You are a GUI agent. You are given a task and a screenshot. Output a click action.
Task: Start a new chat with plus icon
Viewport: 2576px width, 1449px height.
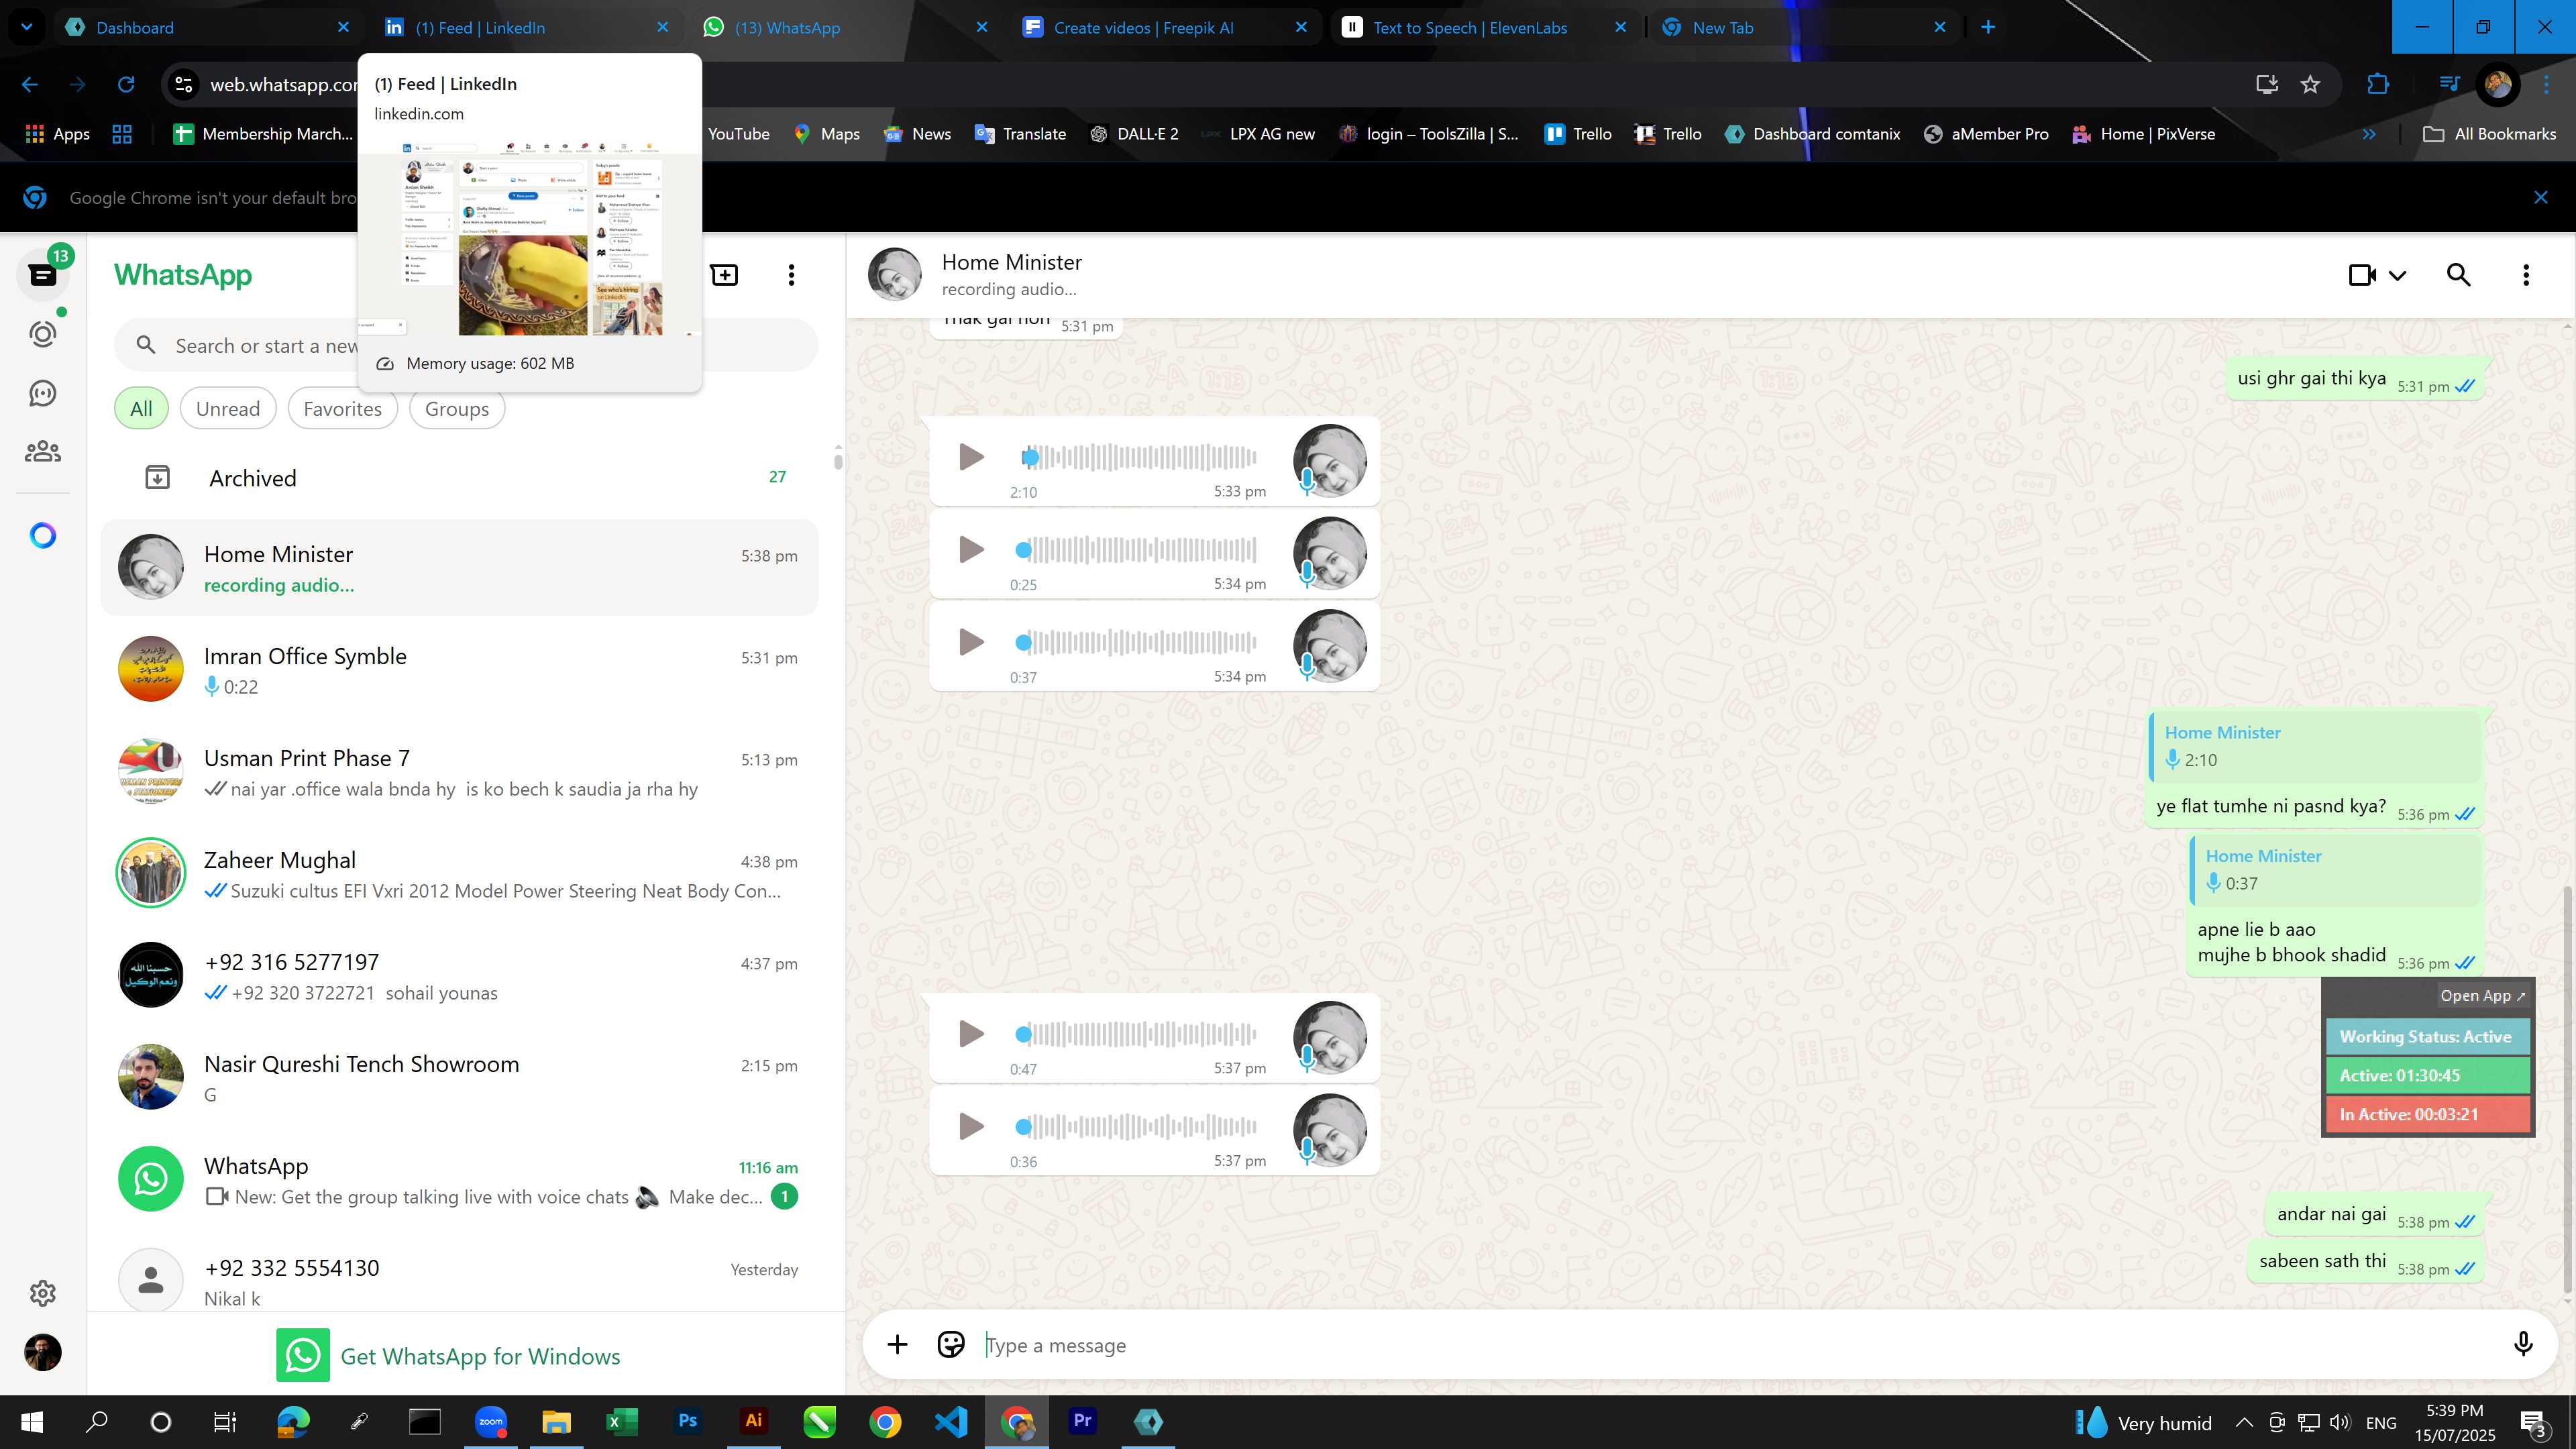coord(724,275)
